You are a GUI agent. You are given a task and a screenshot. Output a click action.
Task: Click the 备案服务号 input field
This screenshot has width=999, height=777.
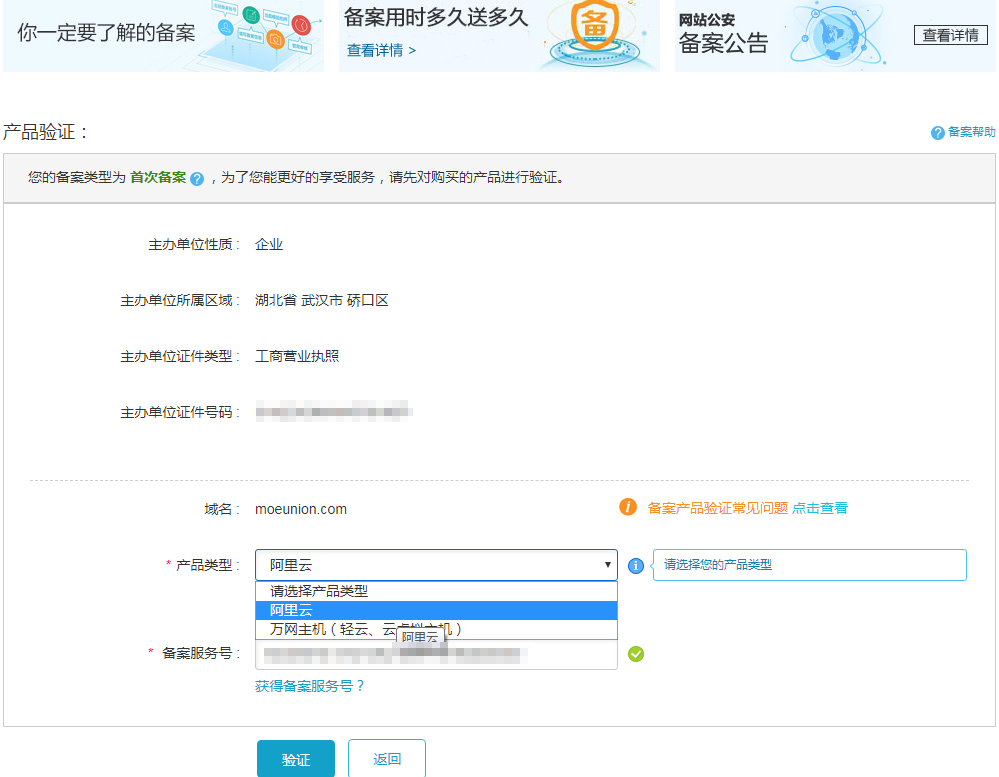[436, 654]
